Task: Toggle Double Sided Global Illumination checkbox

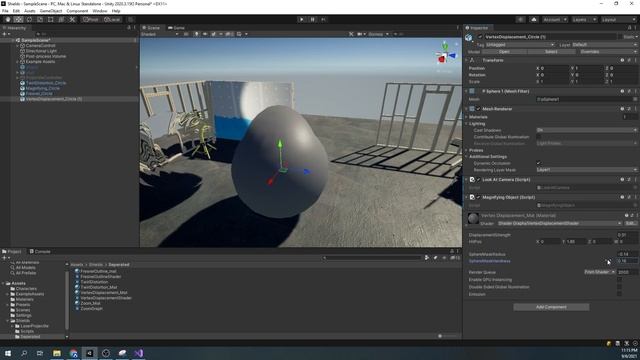Action: click(620, 287)
